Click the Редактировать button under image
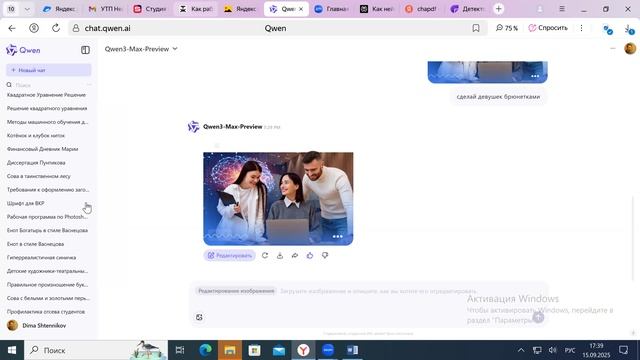This screenshot has height=360, width=640. (x=230, y=256)
